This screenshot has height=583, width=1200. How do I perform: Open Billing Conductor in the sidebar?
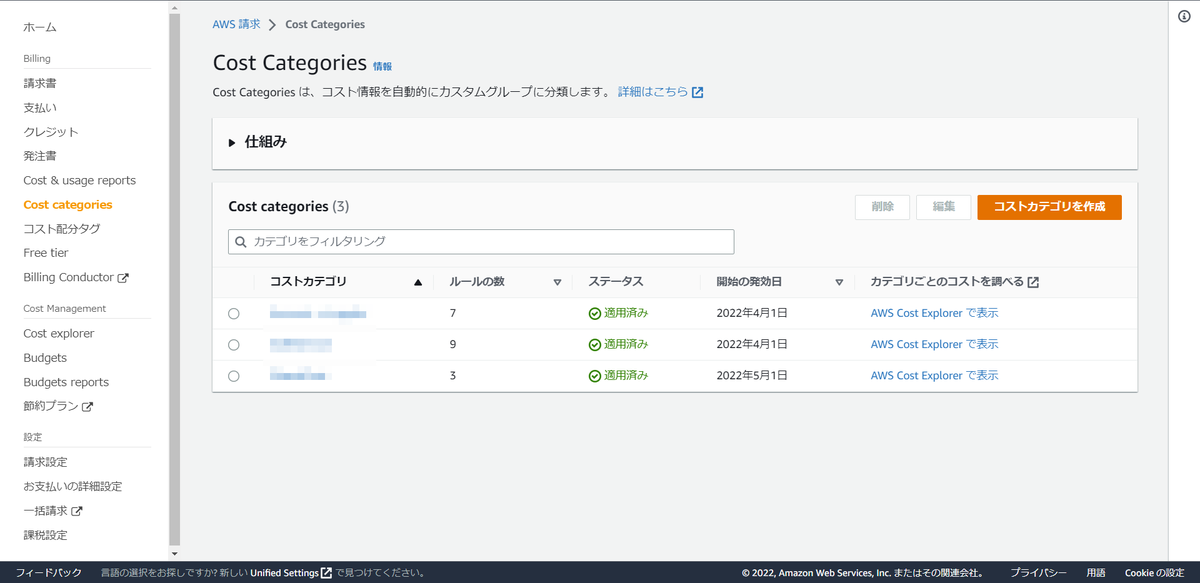click(68, 277)
